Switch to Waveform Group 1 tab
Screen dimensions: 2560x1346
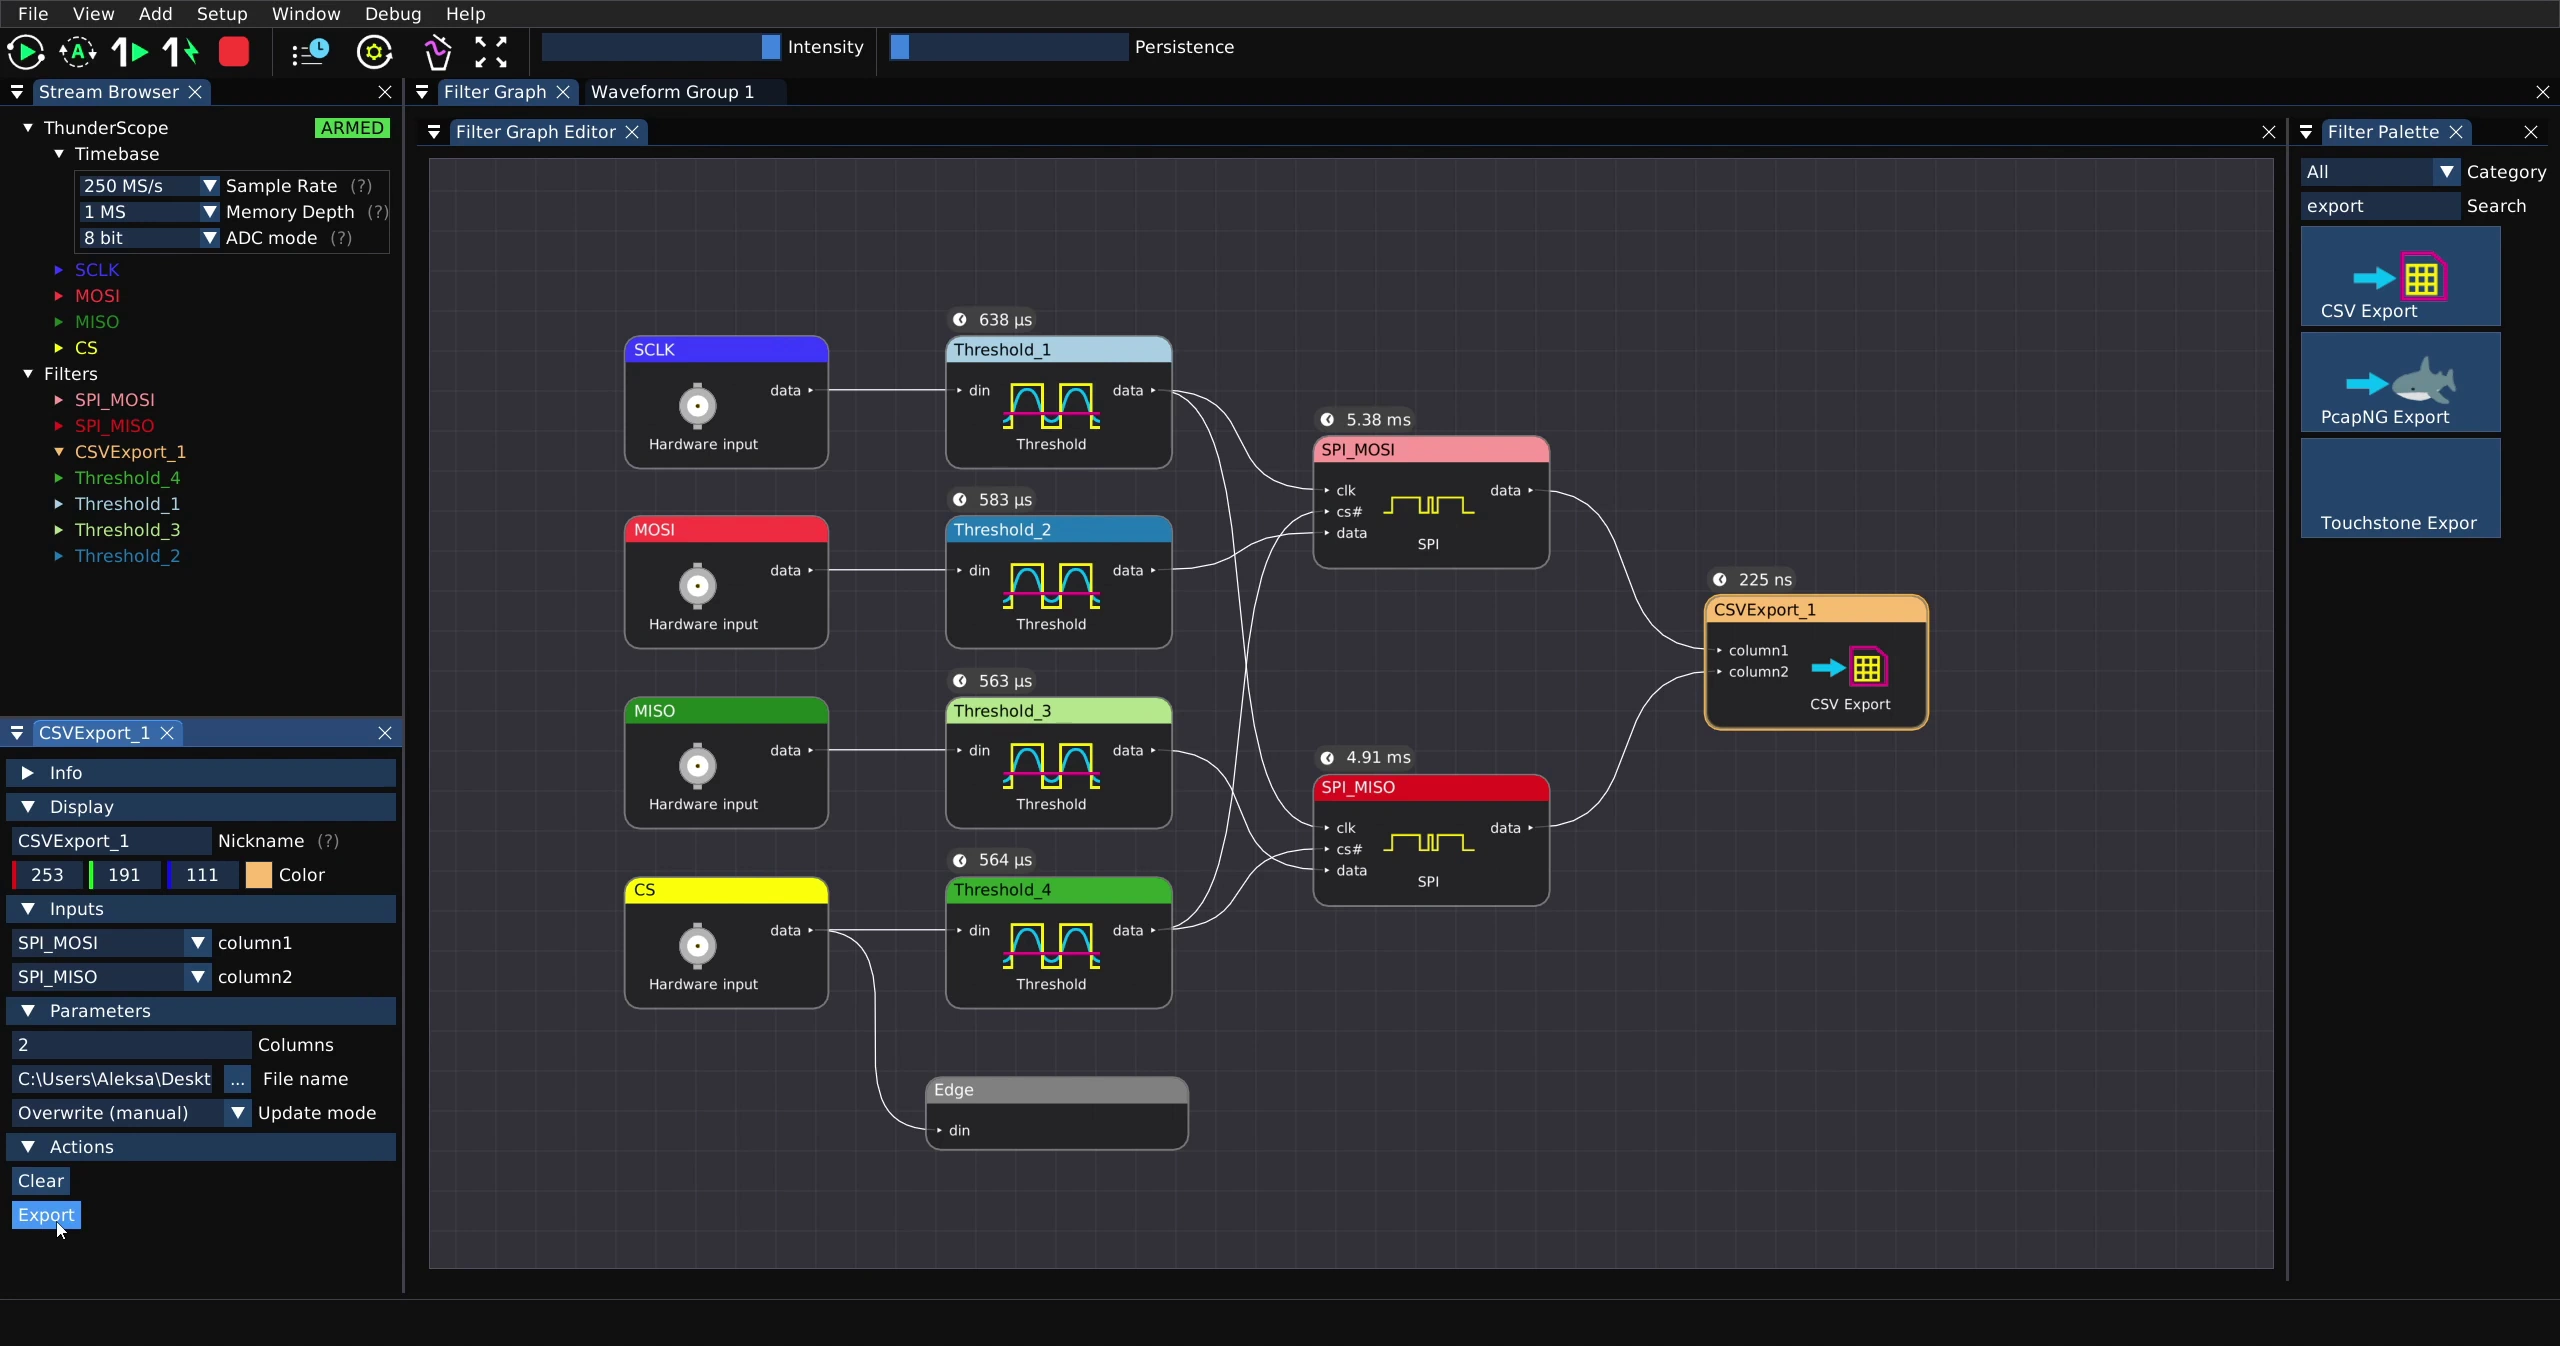672,92
